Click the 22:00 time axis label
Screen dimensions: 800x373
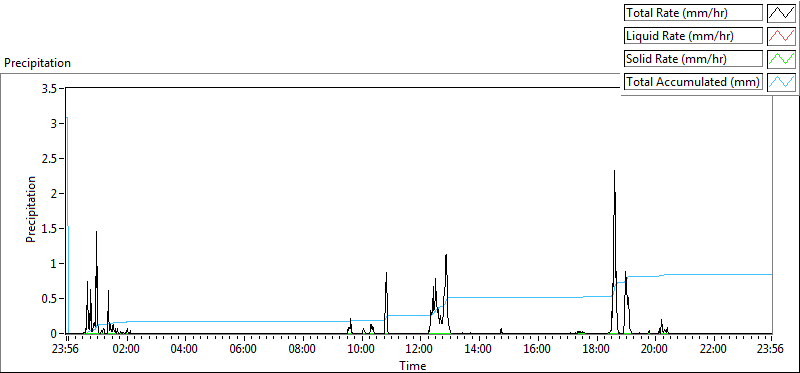tap(713, 350)
